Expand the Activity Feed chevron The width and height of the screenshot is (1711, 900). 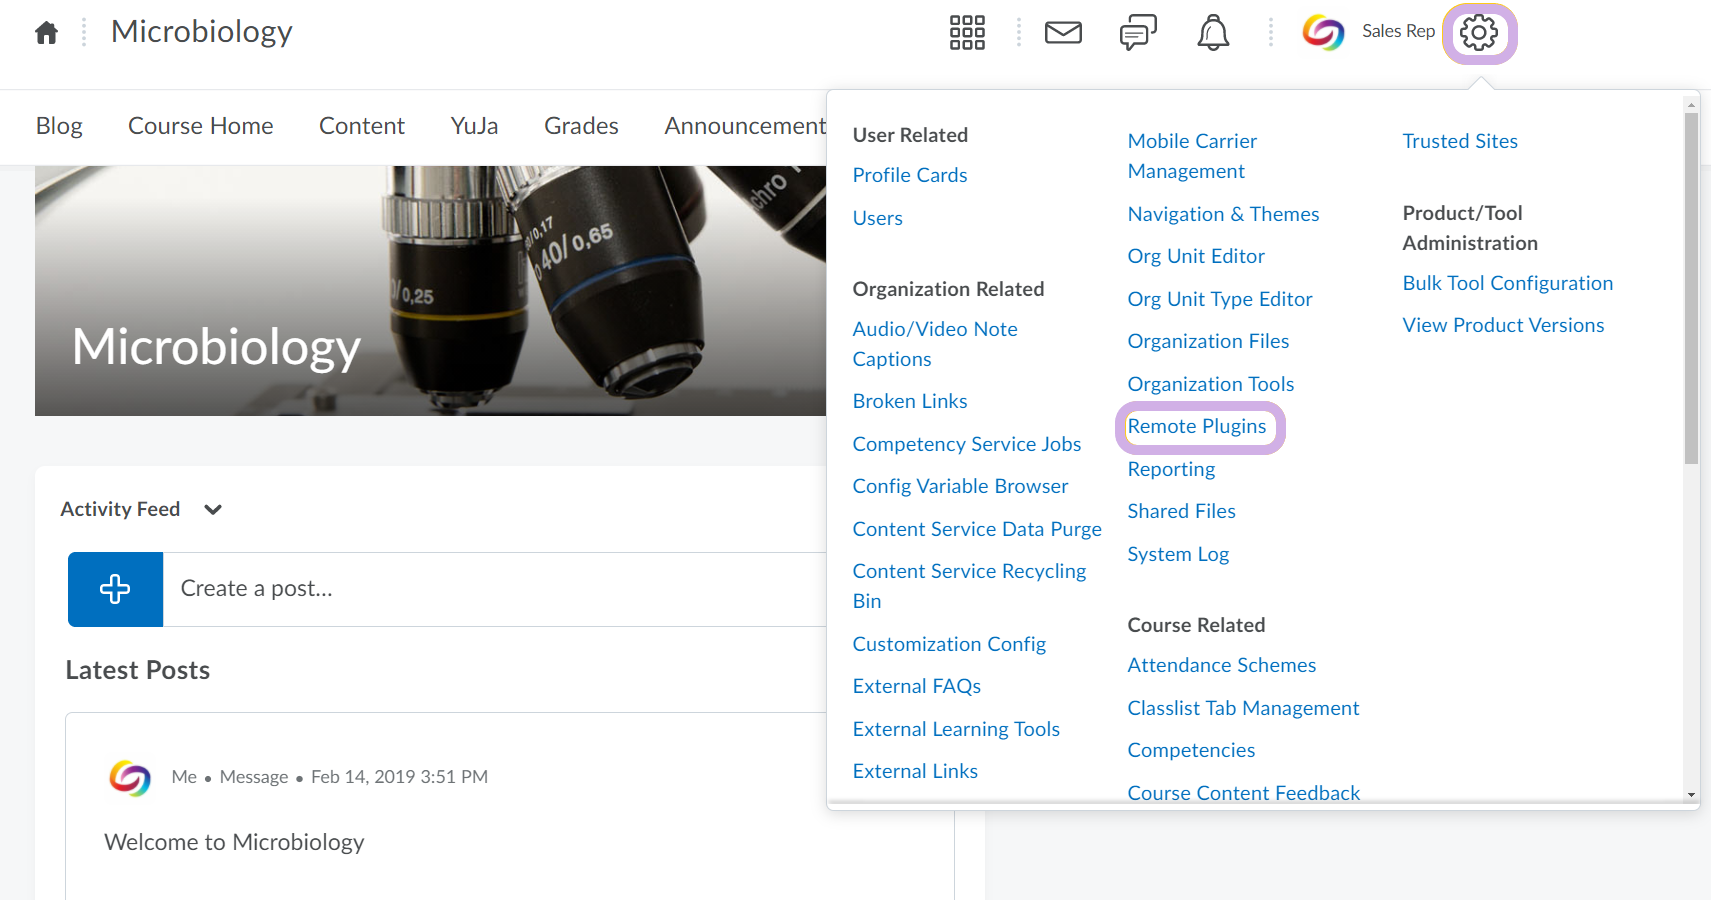click(212, 509)
